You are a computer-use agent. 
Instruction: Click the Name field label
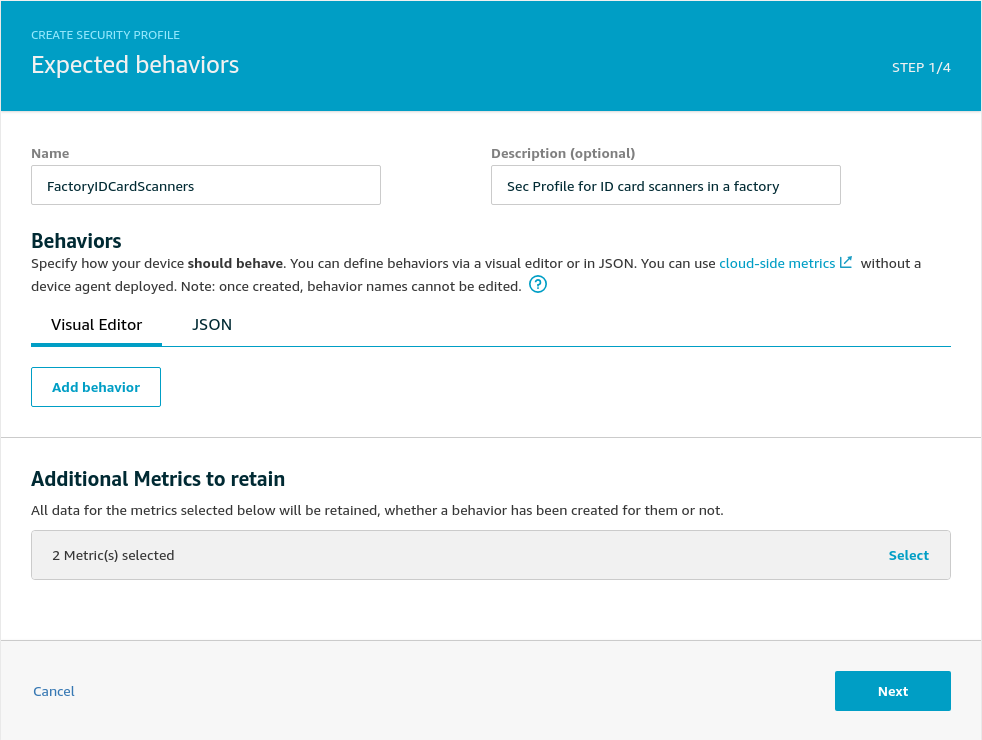[x=50, y=154]
